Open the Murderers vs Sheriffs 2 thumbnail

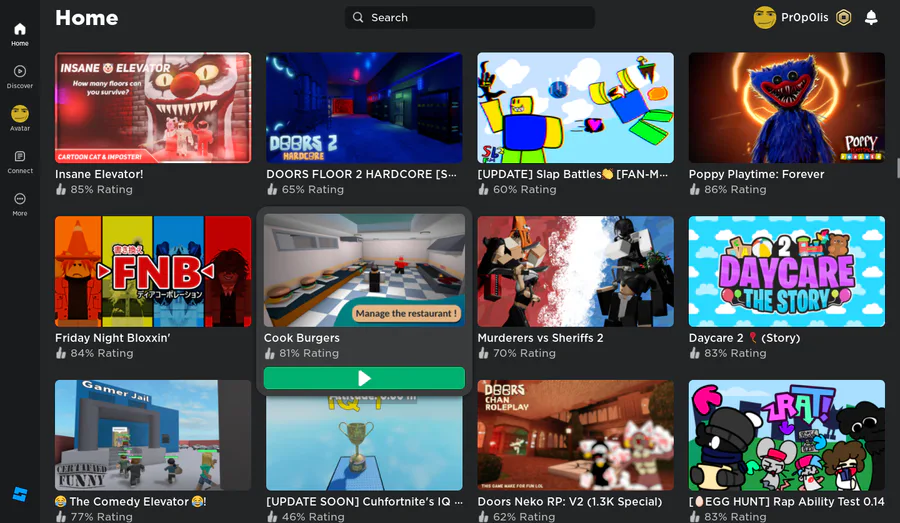point(575,272)
